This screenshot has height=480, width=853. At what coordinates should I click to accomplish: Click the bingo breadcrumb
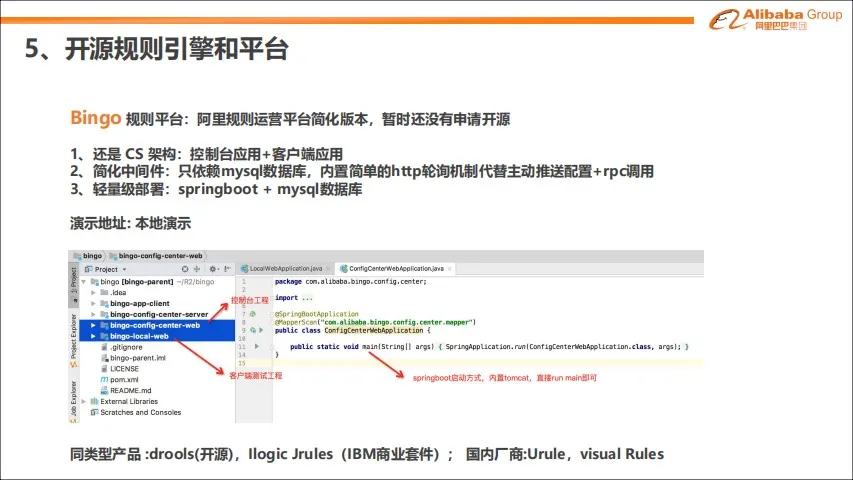point(88,256)
